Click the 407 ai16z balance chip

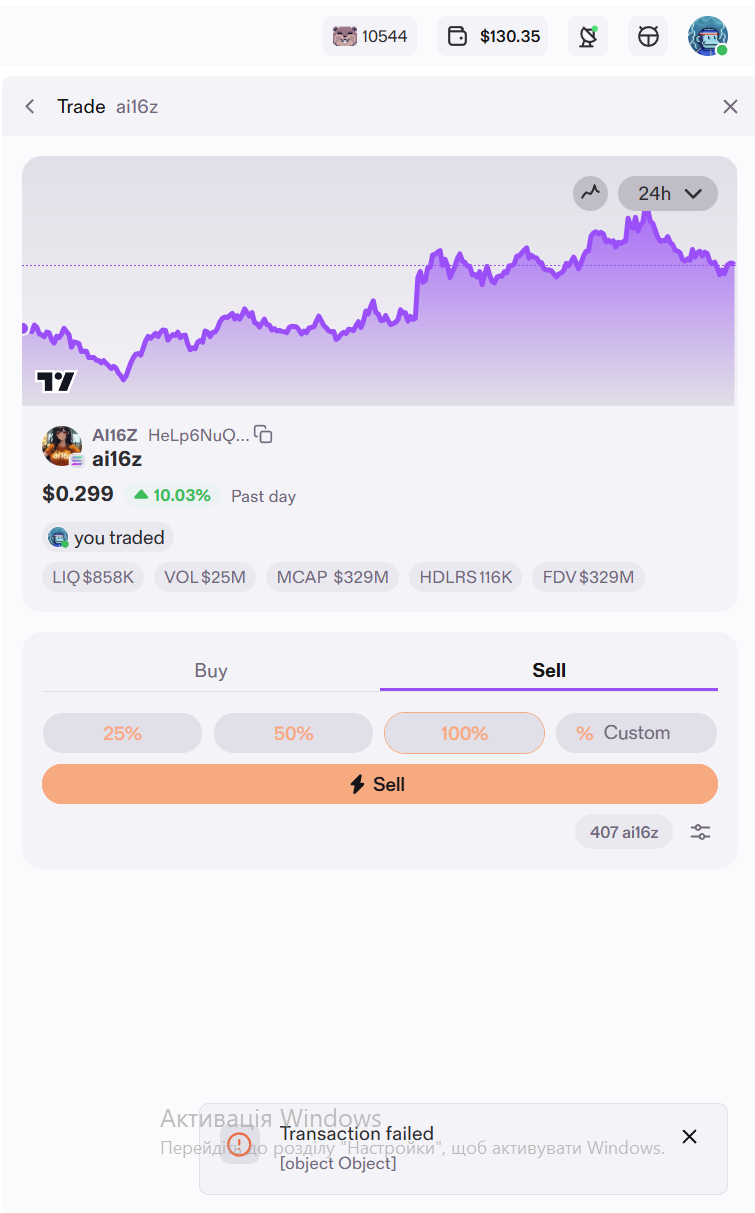tap(624, 832)
